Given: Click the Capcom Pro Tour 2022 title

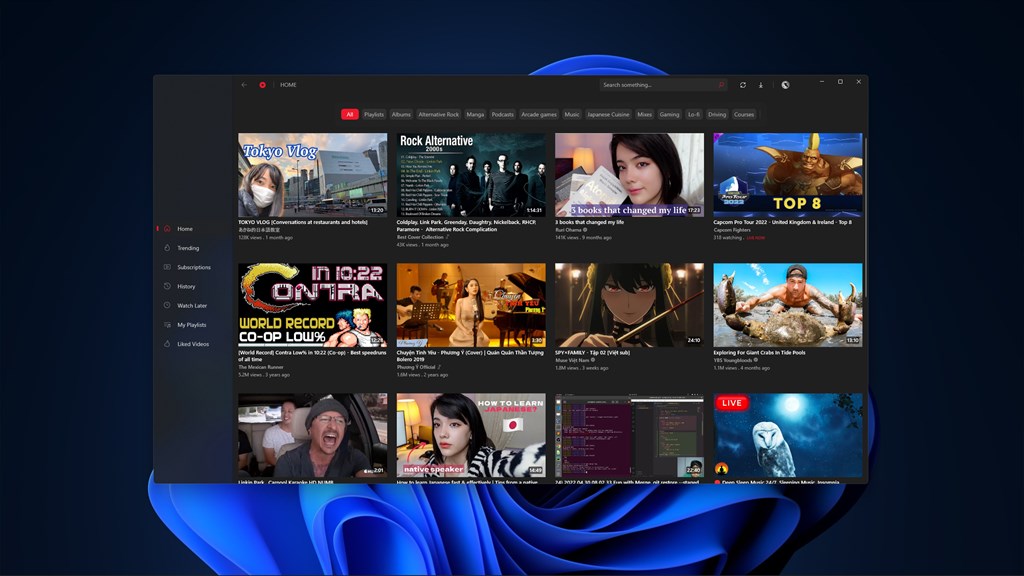Looking at the screenshot, I should [782, 222].
